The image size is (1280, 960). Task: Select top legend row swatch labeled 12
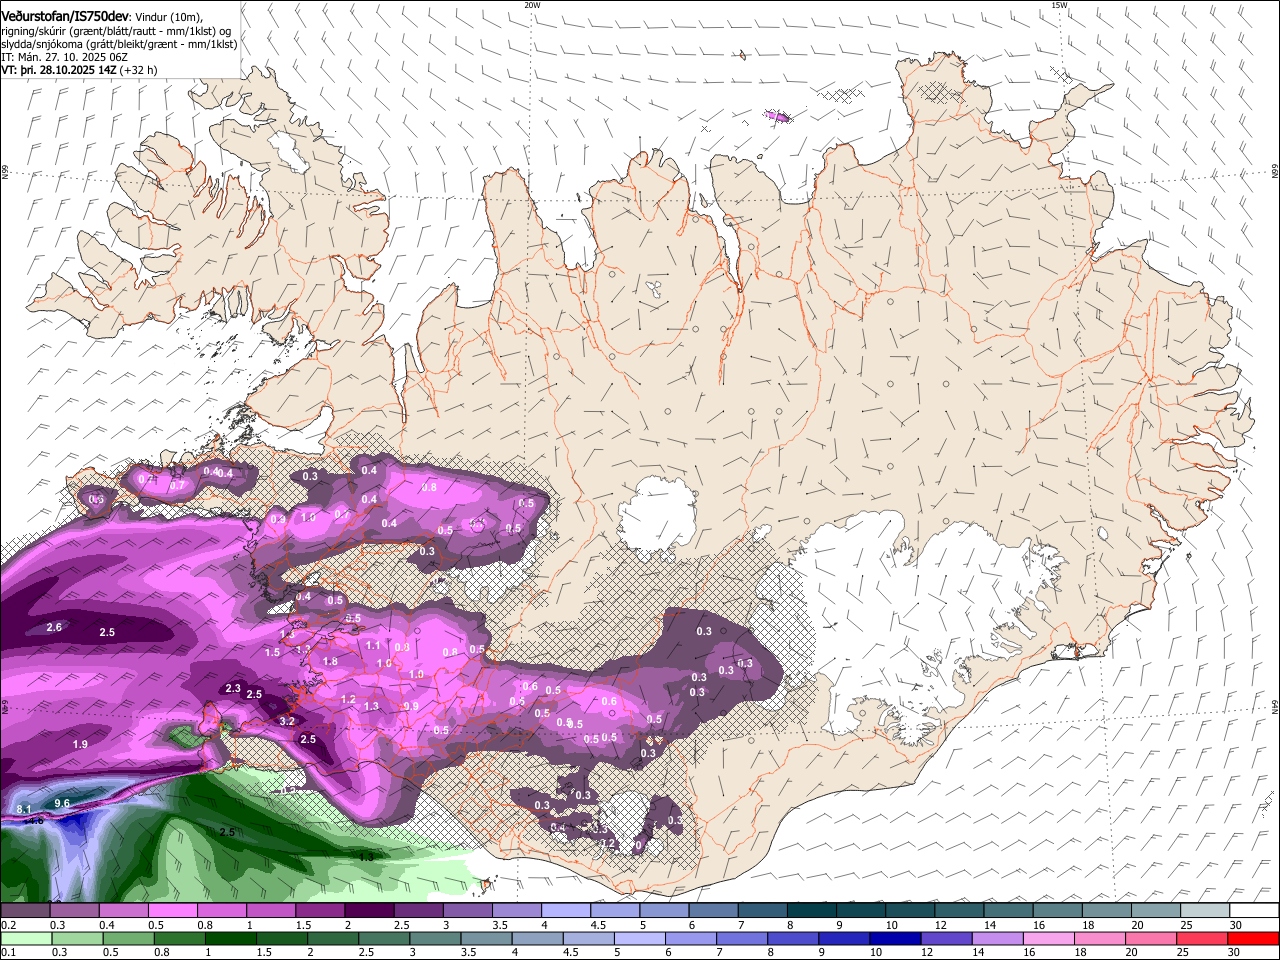click(x=958, y=911)
